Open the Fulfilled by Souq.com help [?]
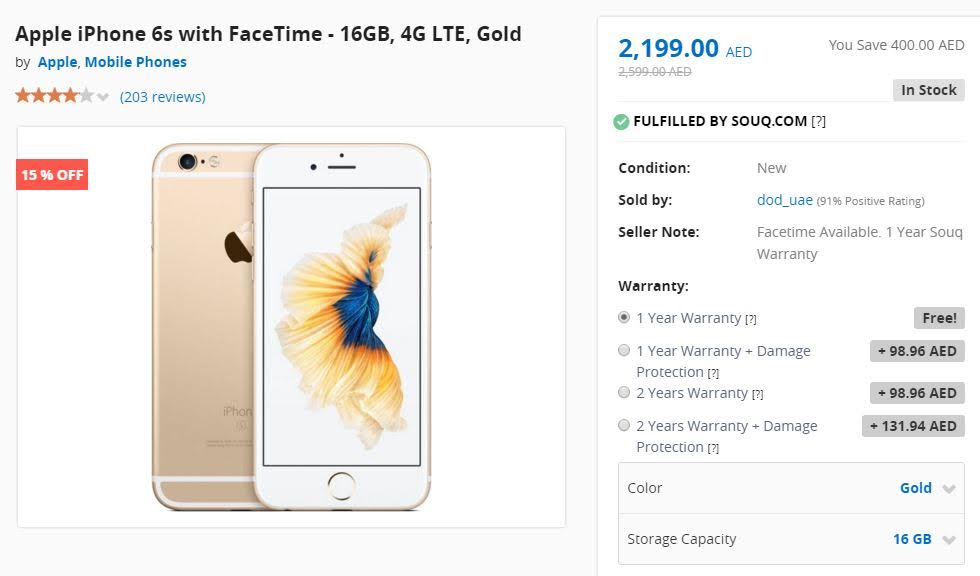This screenshot has height=576, width=980. coord(819,122)
